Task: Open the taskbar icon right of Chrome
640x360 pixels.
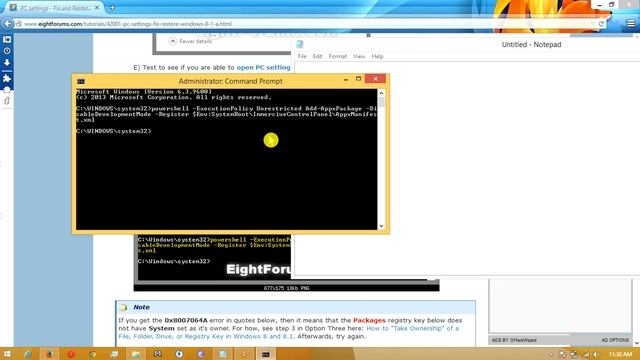Action: [x=114, y=354]
